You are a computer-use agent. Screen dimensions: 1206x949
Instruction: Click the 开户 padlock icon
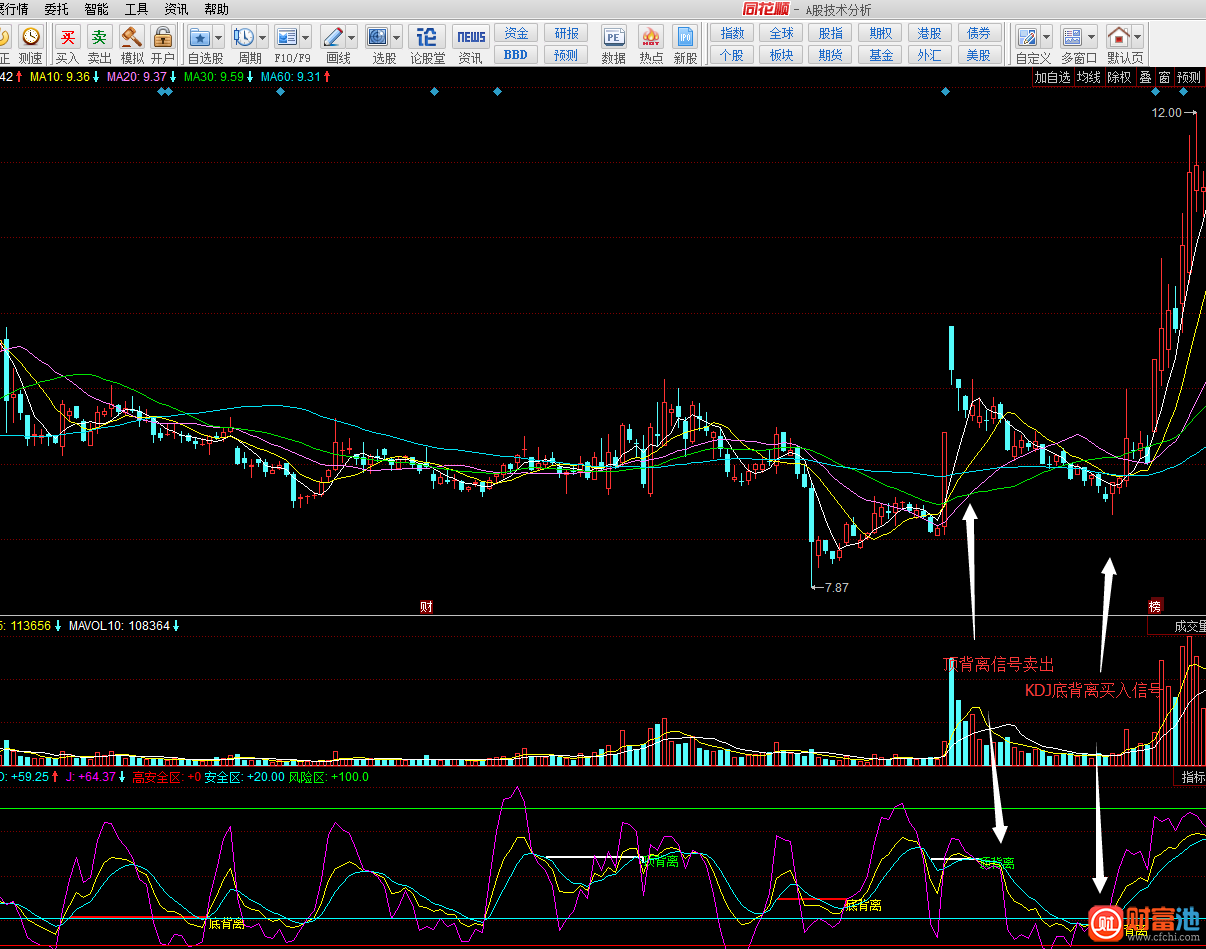click(163, 38)
